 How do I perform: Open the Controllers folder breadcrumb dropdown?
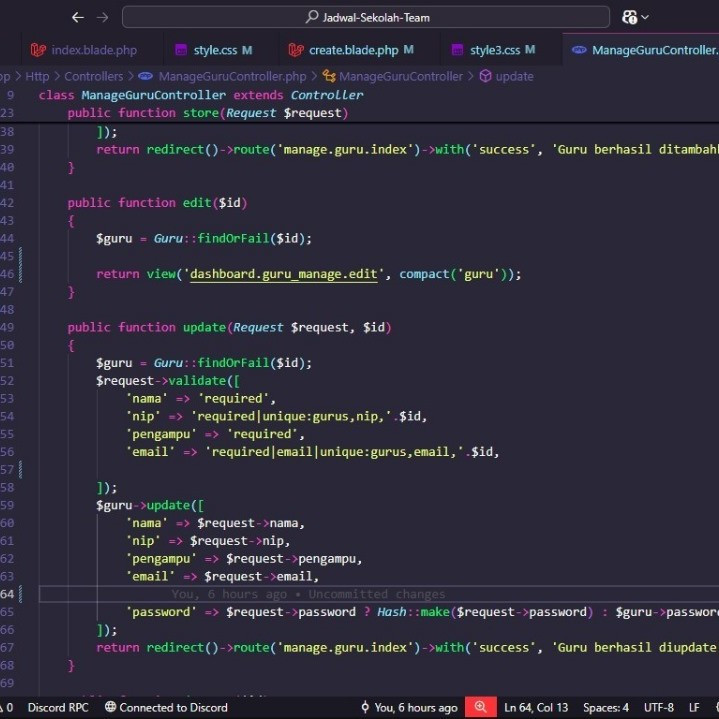pyautogui.click(x=93, y=76)
